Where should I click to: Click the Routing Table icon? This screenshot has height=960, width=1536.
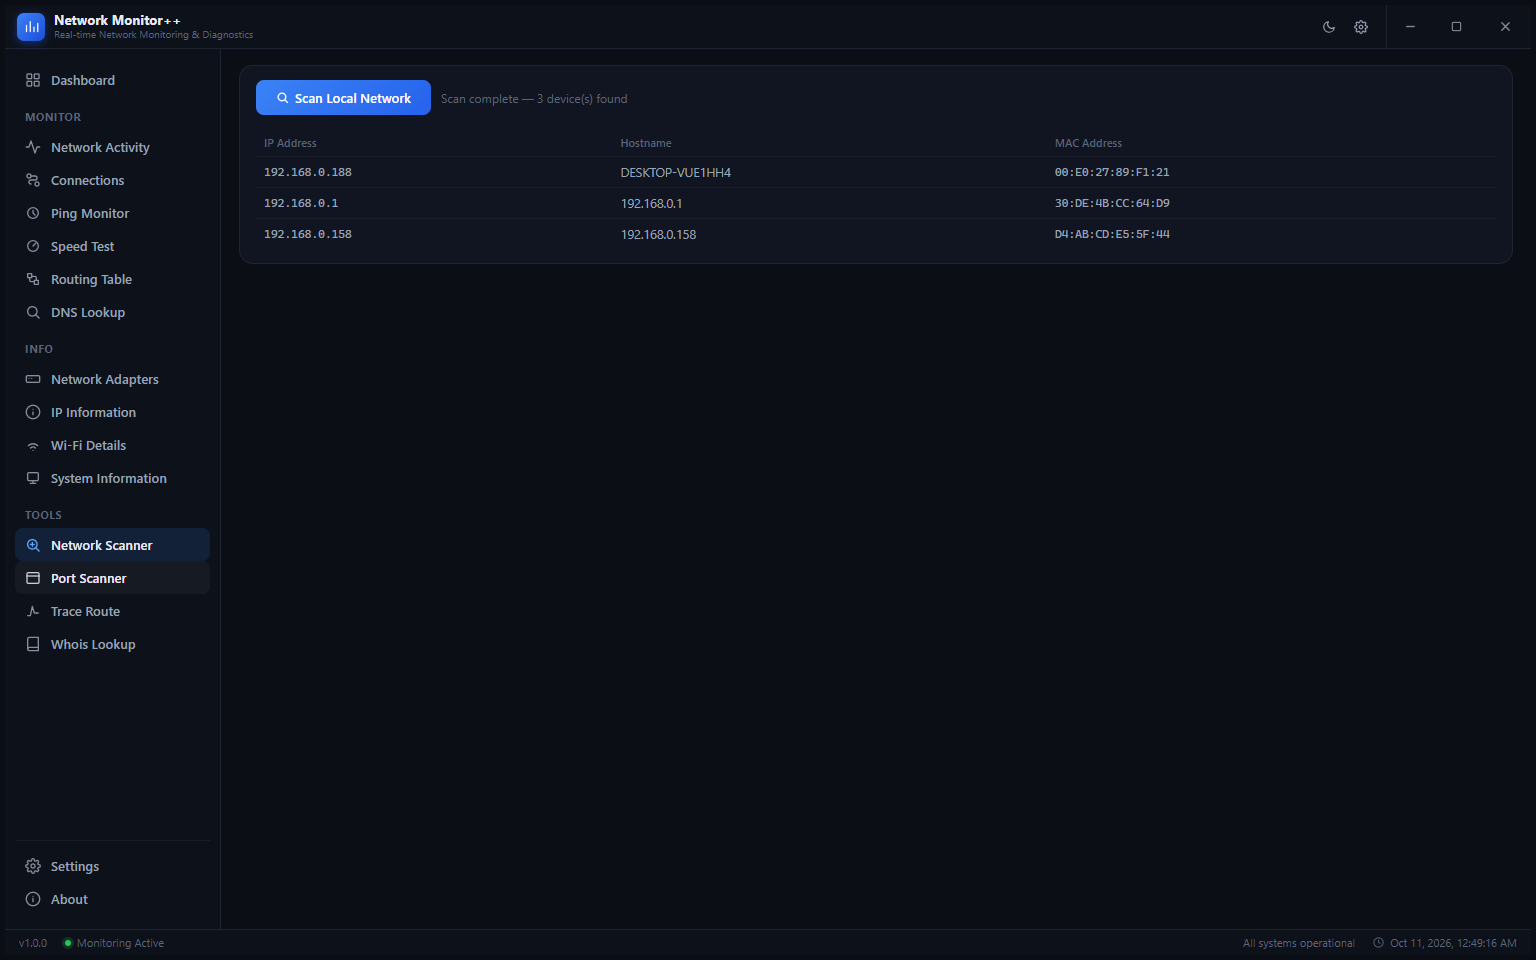[x=33, y=279]
